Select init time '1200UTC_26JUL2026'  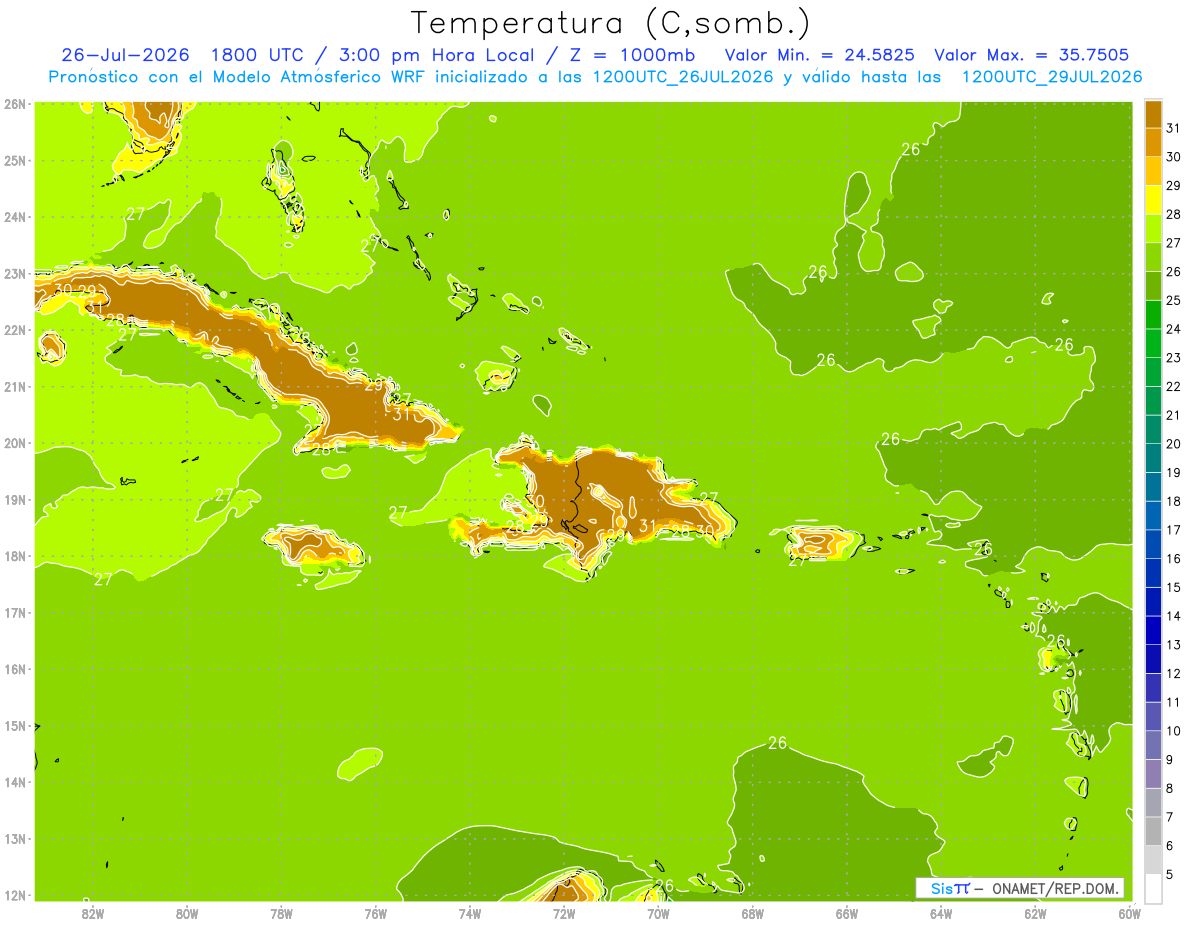[x=683, y=77]
